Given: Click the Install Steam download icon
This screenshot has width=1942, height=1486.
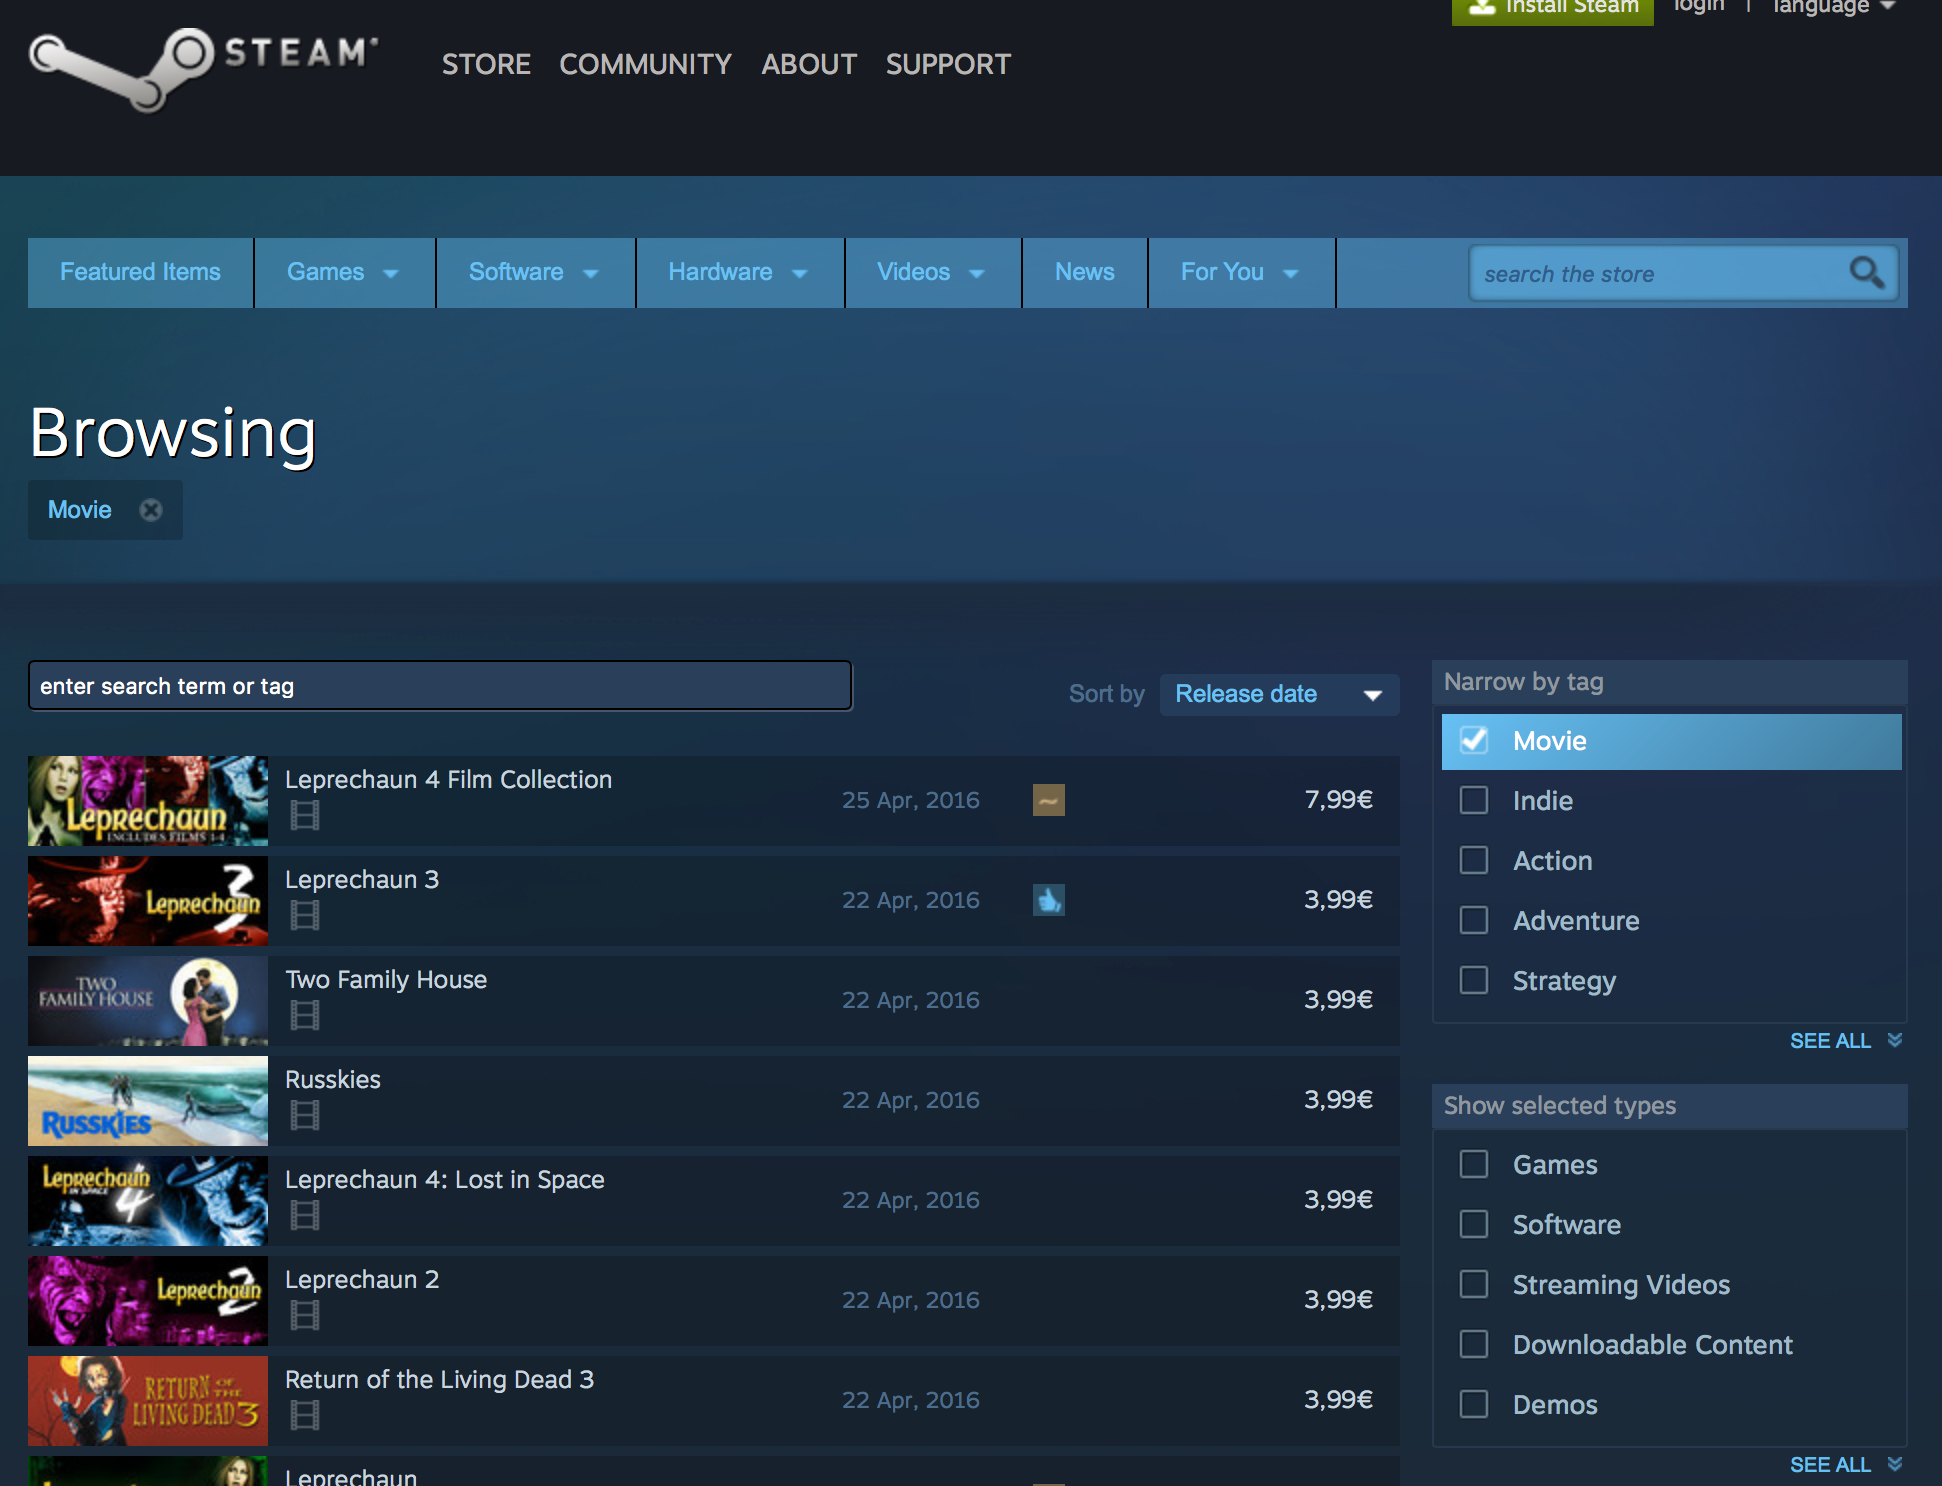Looking at the screenshot, I should [x=1482, y=6].
